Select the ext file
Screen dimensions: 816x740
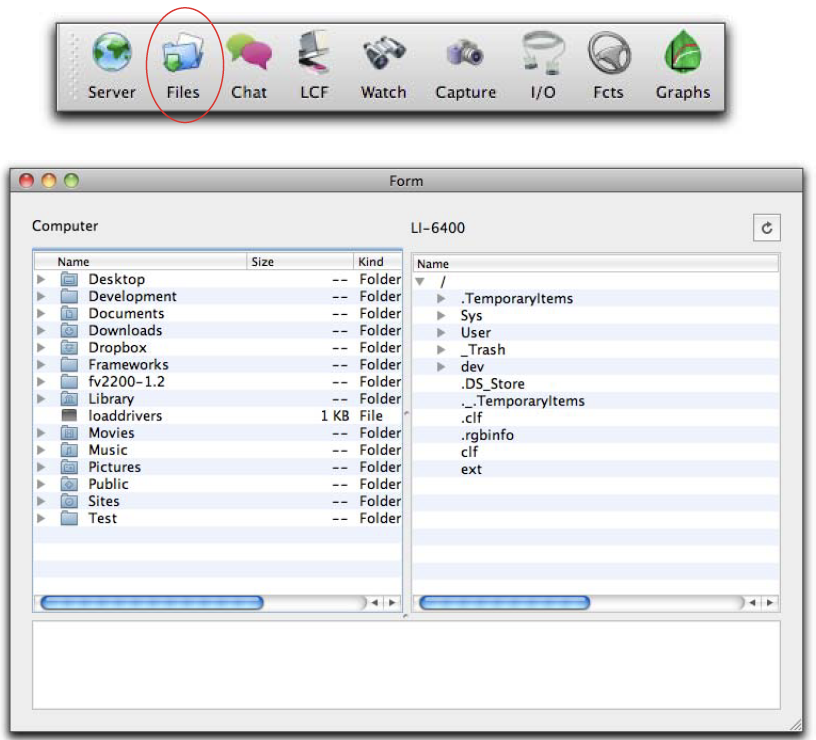[x=471, y=469]
